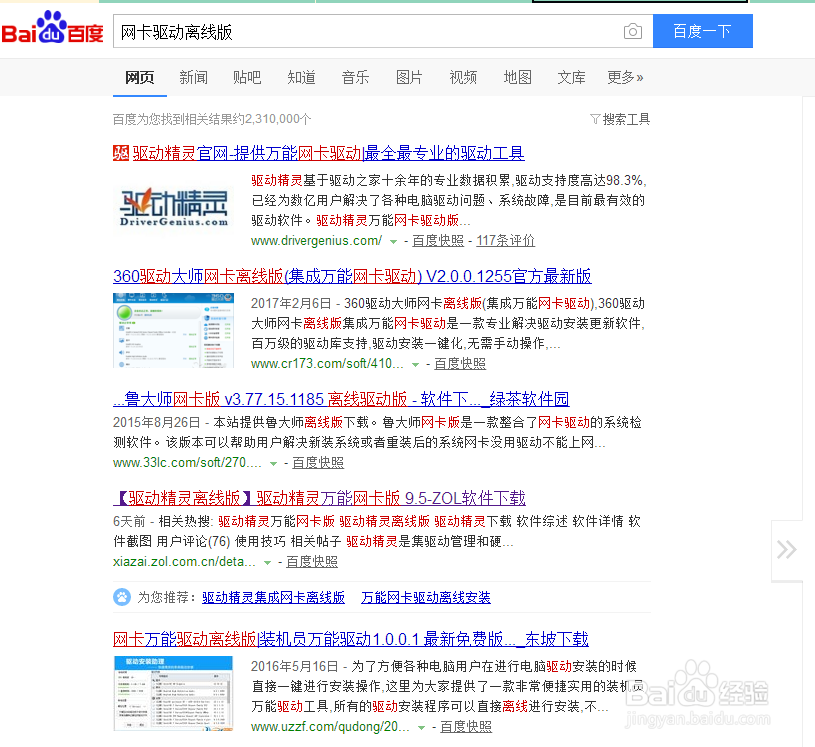Image resolution: width=815 pixels, height=747 pixels.
Task: Expand the arrow beside www.cr173.com/soft/410...
Action: [415, 364]
